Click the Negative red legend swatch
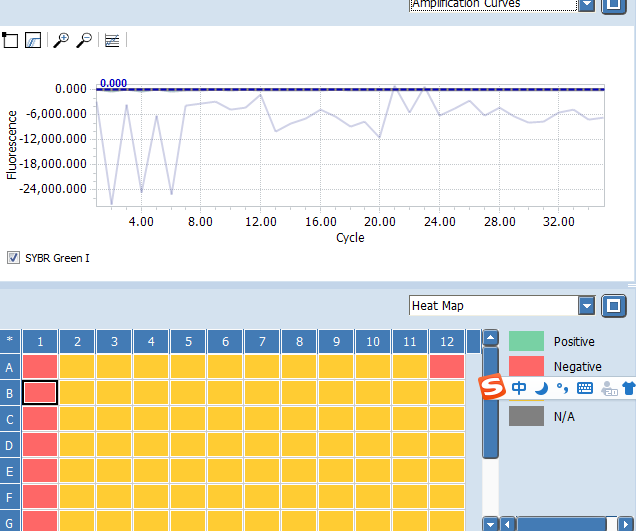 click(526, 366)
